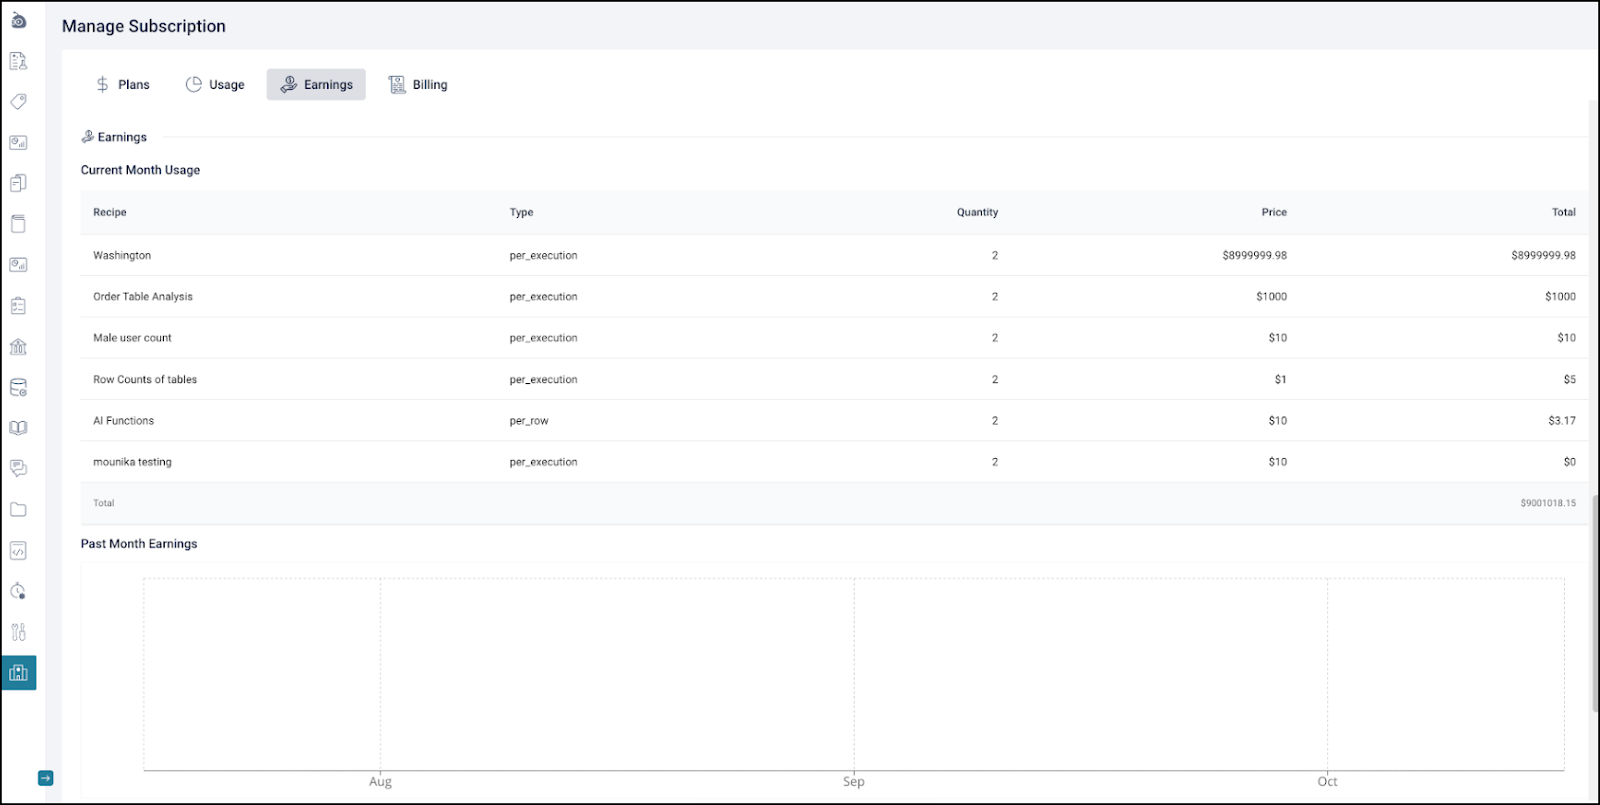Switch to the Plans tab
1600x805 pixels.
point(122,85)
